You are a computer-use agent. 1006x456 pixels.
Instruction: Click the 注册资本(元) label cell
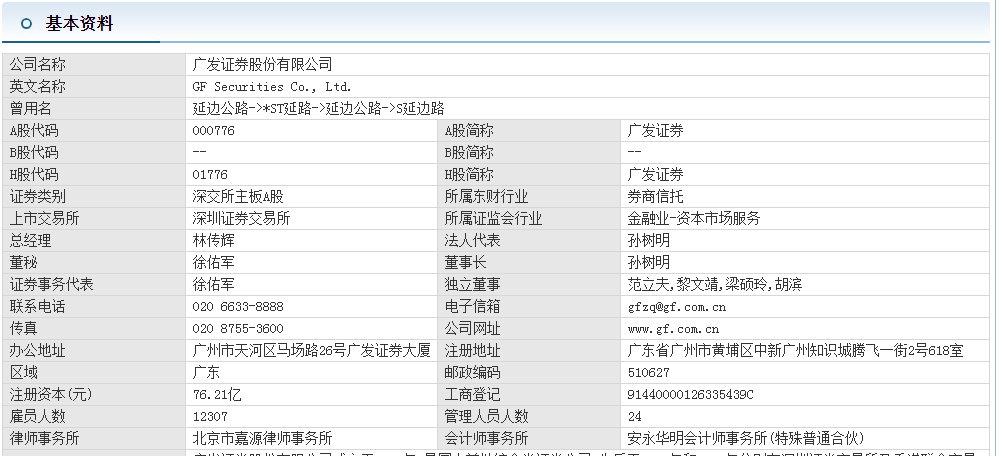click(94, 394)
